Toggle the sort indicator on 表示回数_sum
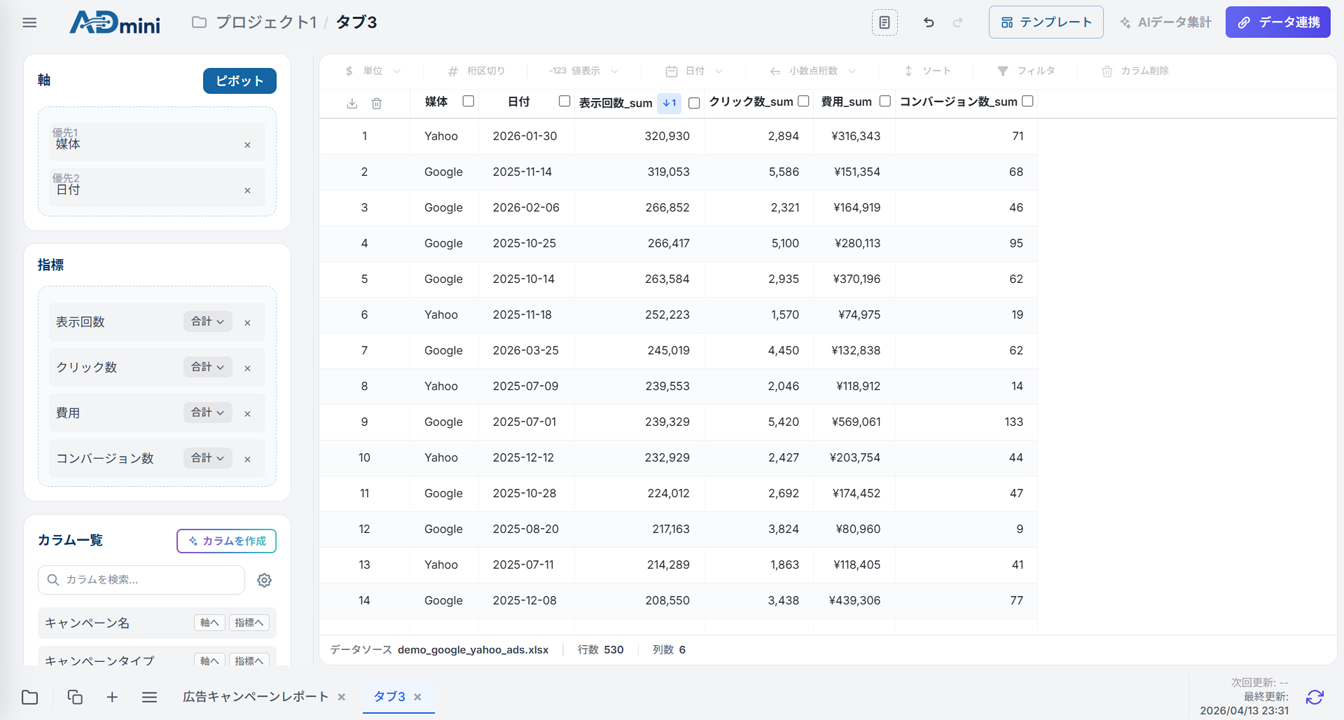1344x720 pixels. tap(670, 102)
